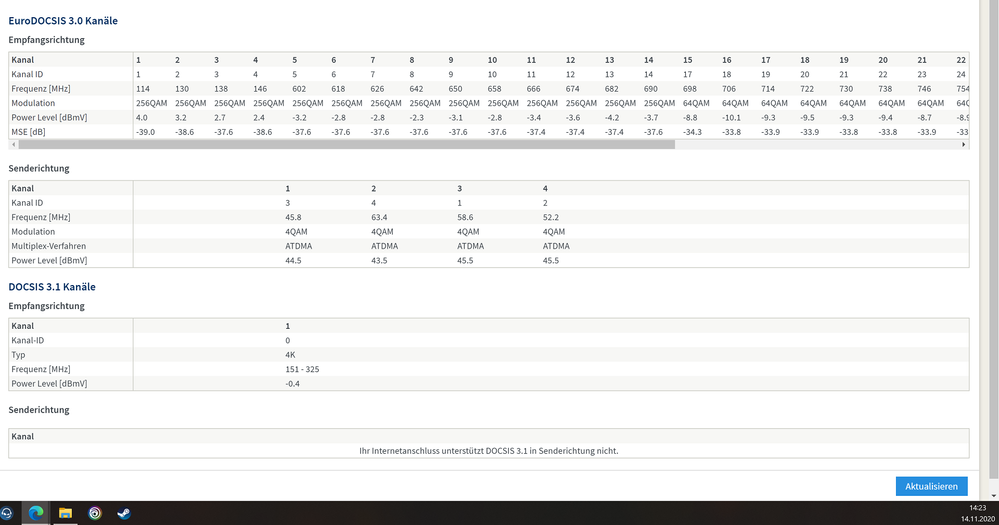Screen dimensions: 999x525
Task: Select the upstream frequency 52.2
Action: (551, 217)
